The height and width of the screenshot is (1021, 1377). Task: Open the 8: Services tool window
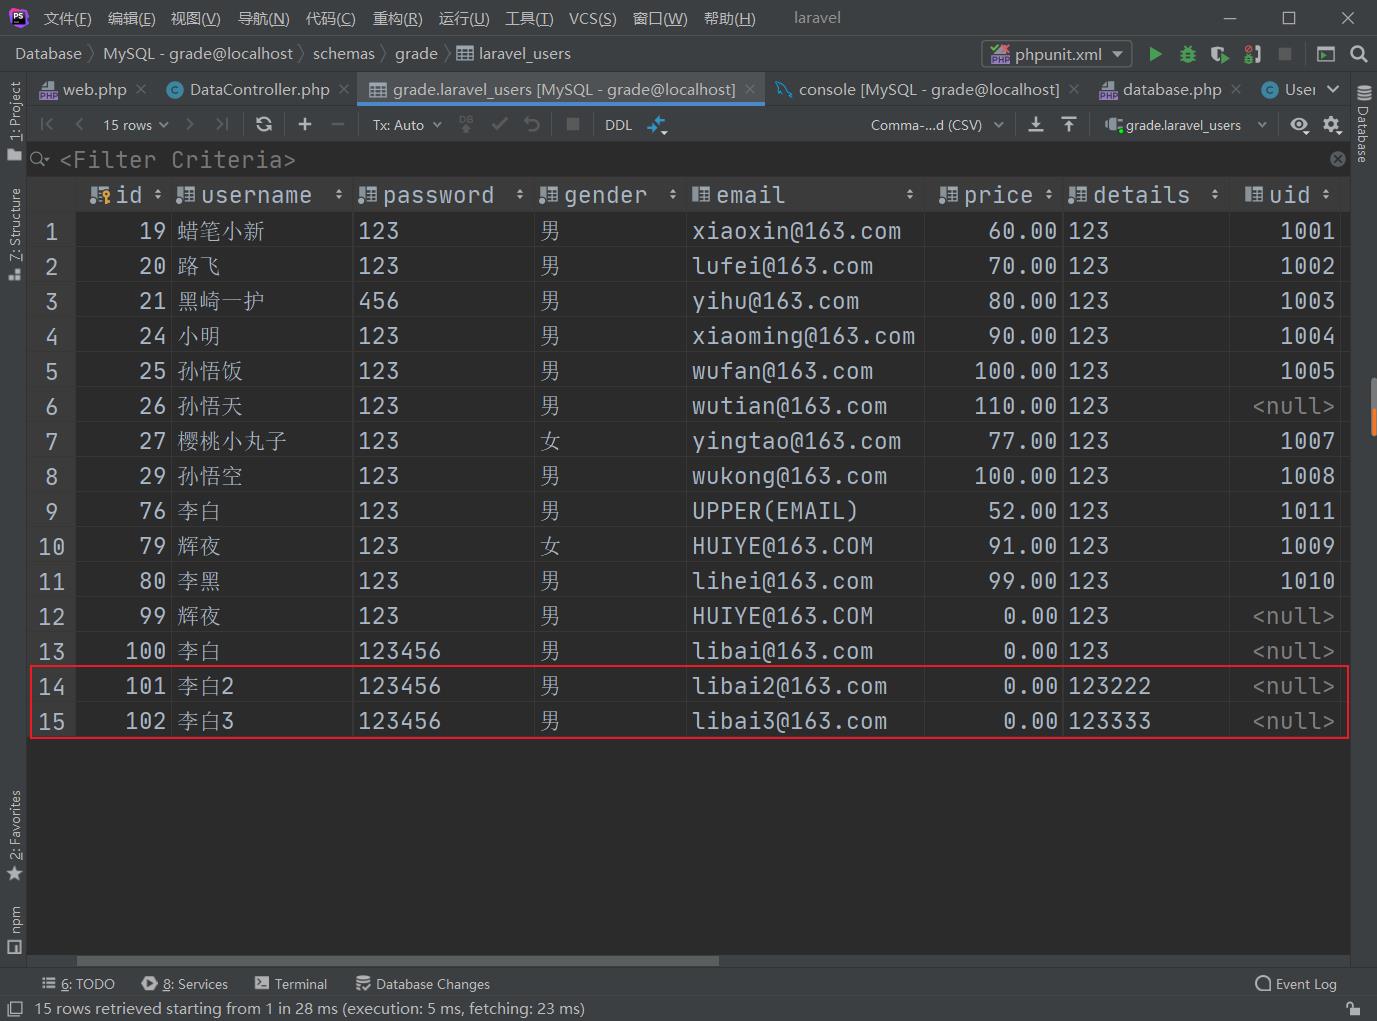pyautogui.click(x=185, y=984)
